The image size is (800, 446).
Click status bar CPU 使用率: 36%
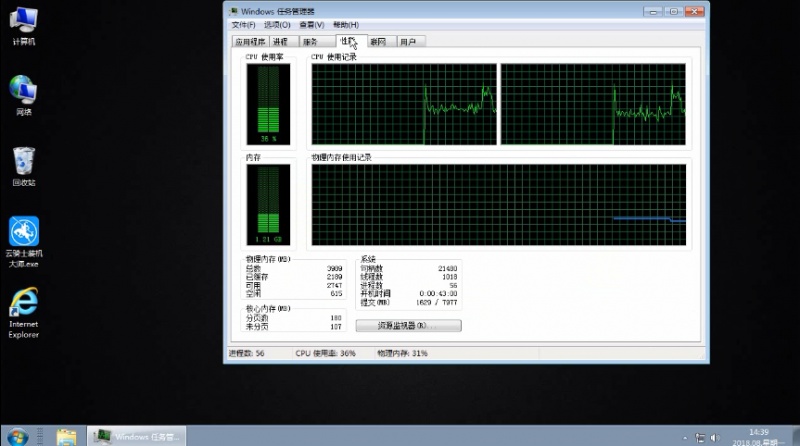326,353
